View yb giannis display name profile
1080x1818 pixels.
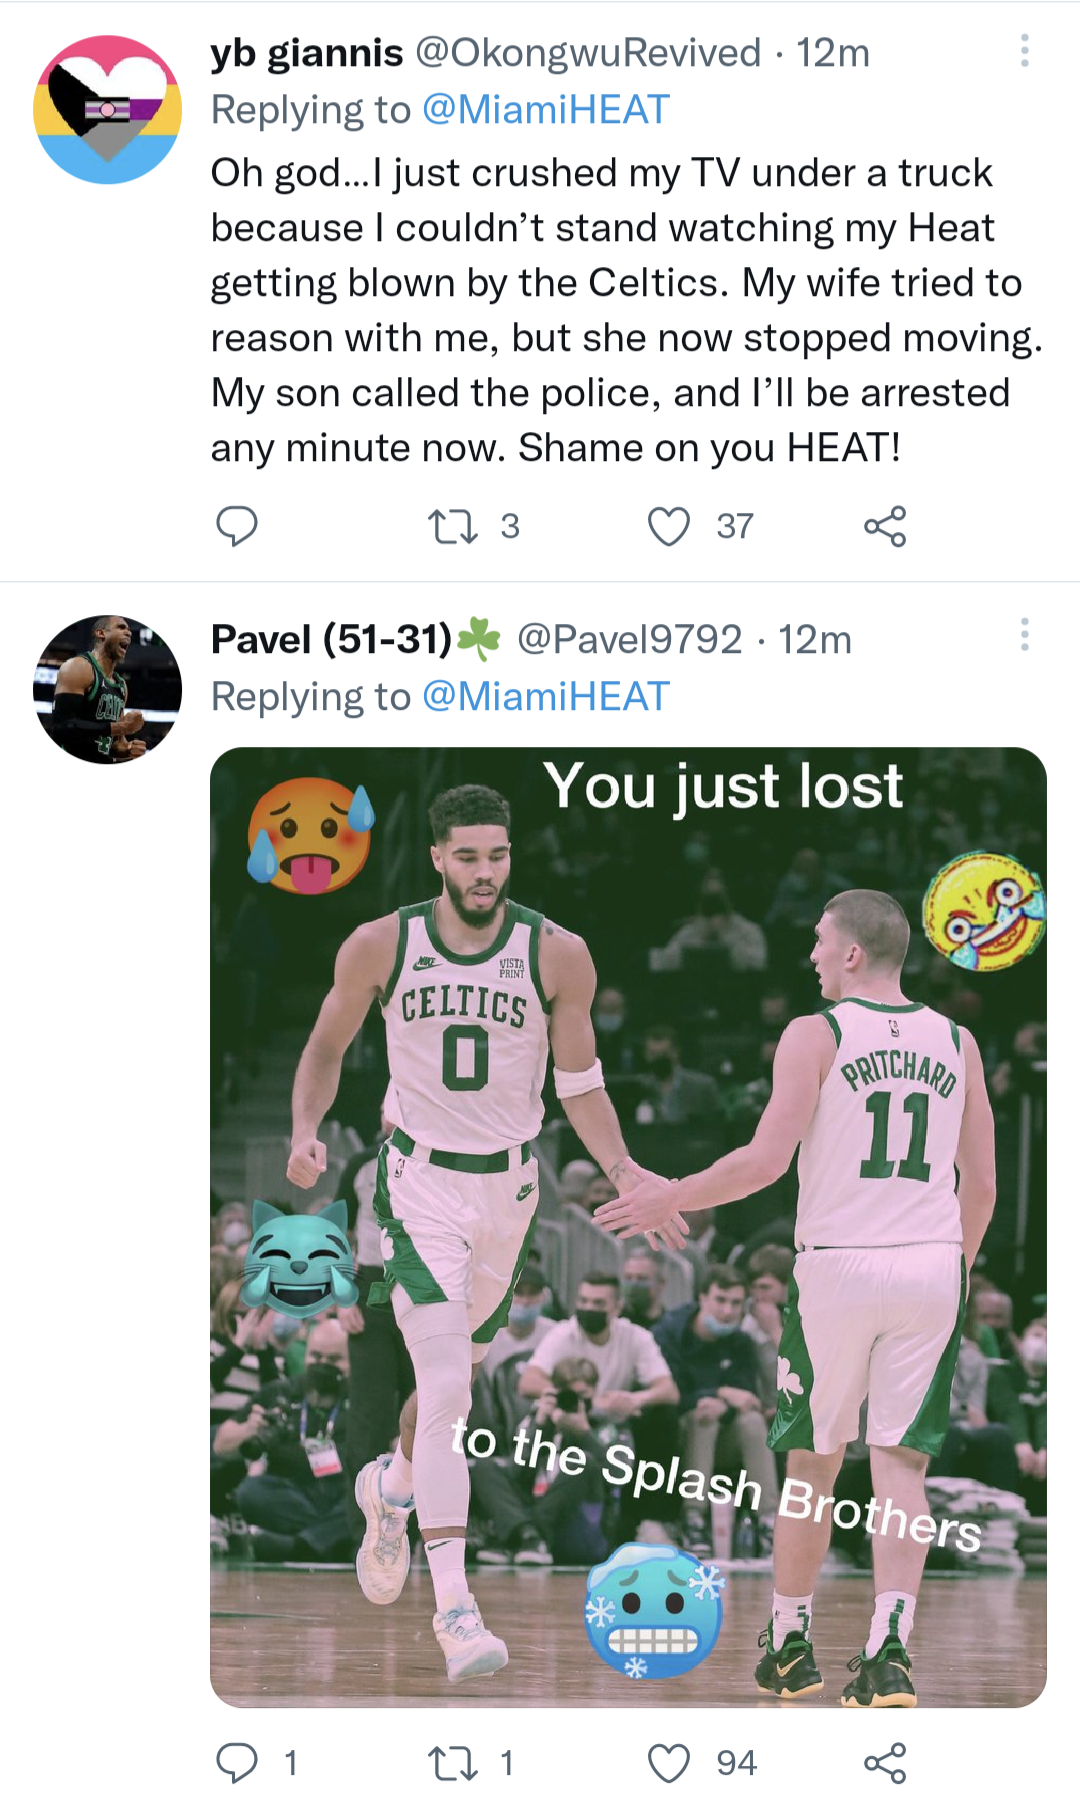tap(307, 53)
